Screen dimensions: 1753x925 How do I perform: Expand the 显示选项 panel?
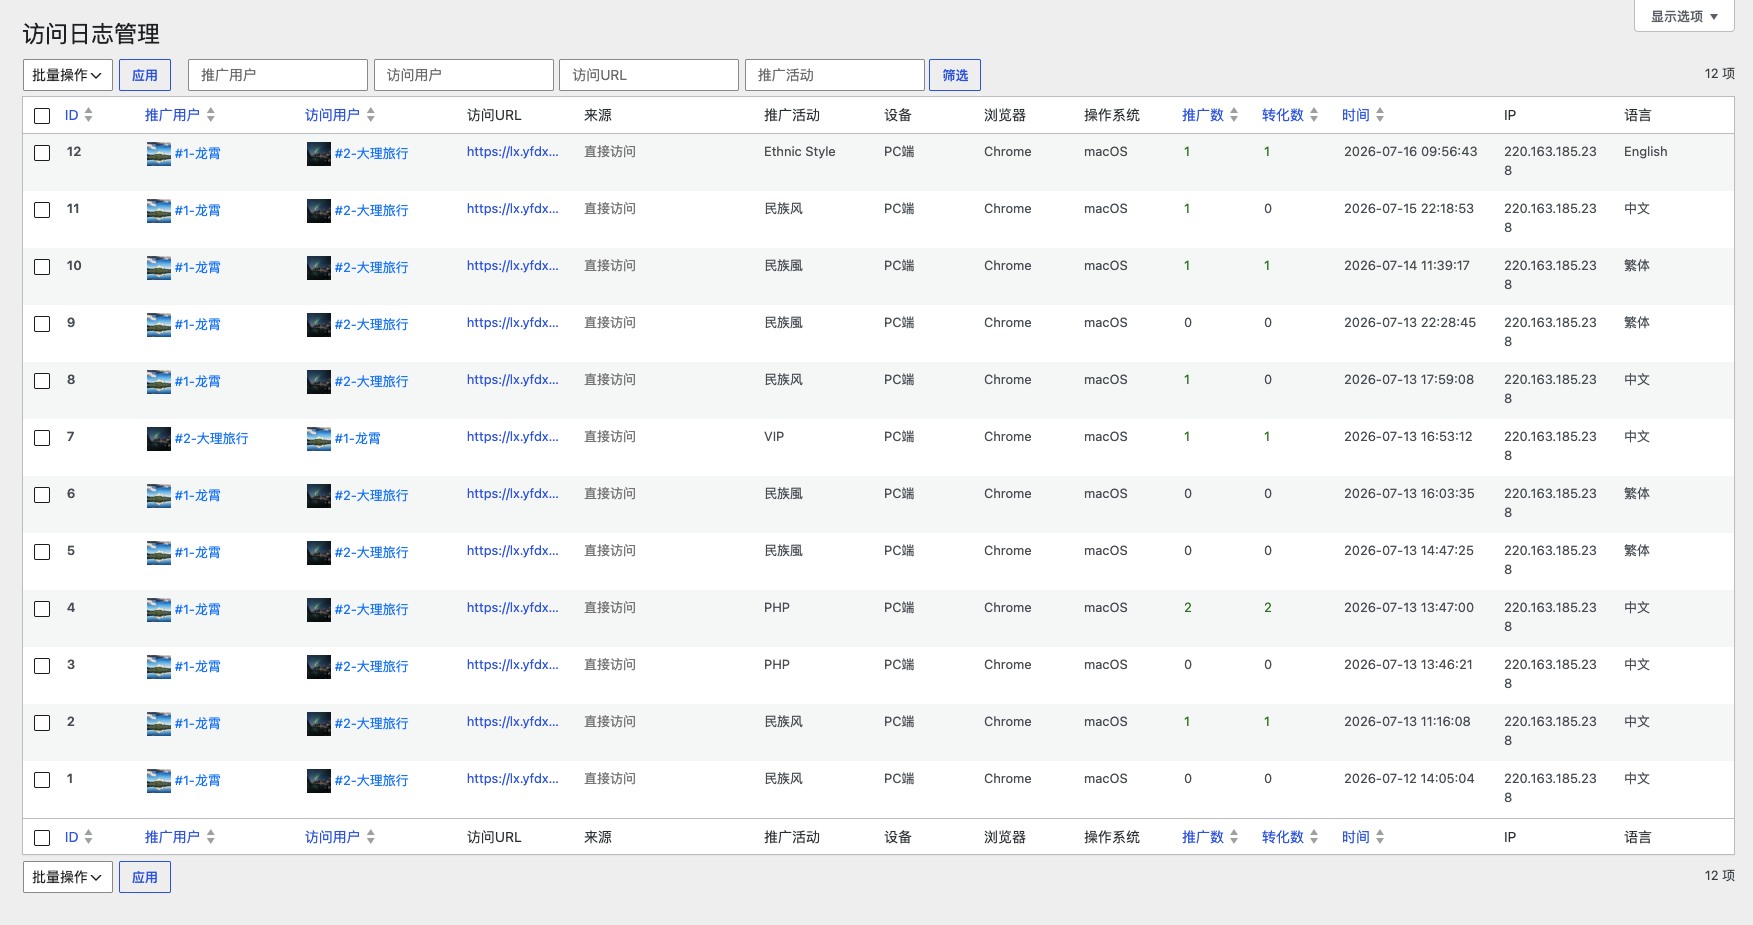pyautogui.click(x=1684, y=16)
